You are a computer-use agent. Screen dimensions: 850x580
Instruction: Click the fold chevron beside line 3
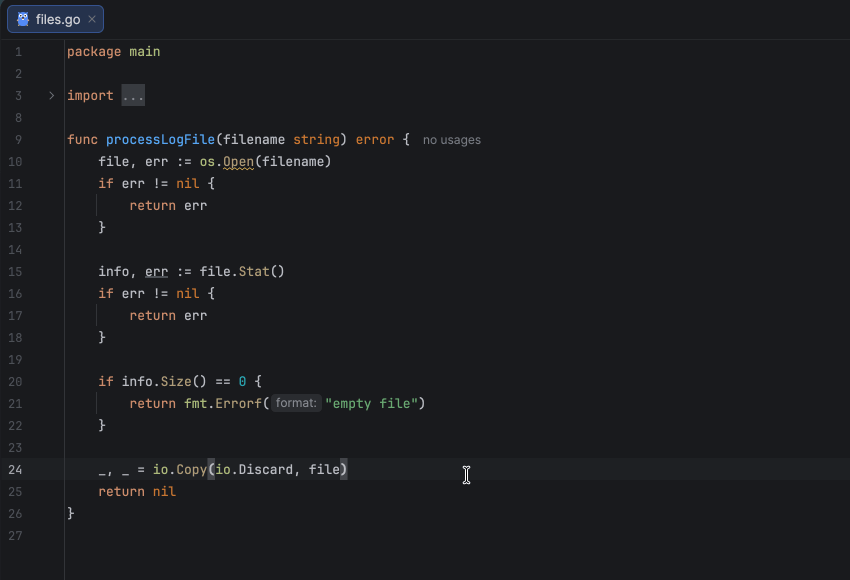[50, 95]
